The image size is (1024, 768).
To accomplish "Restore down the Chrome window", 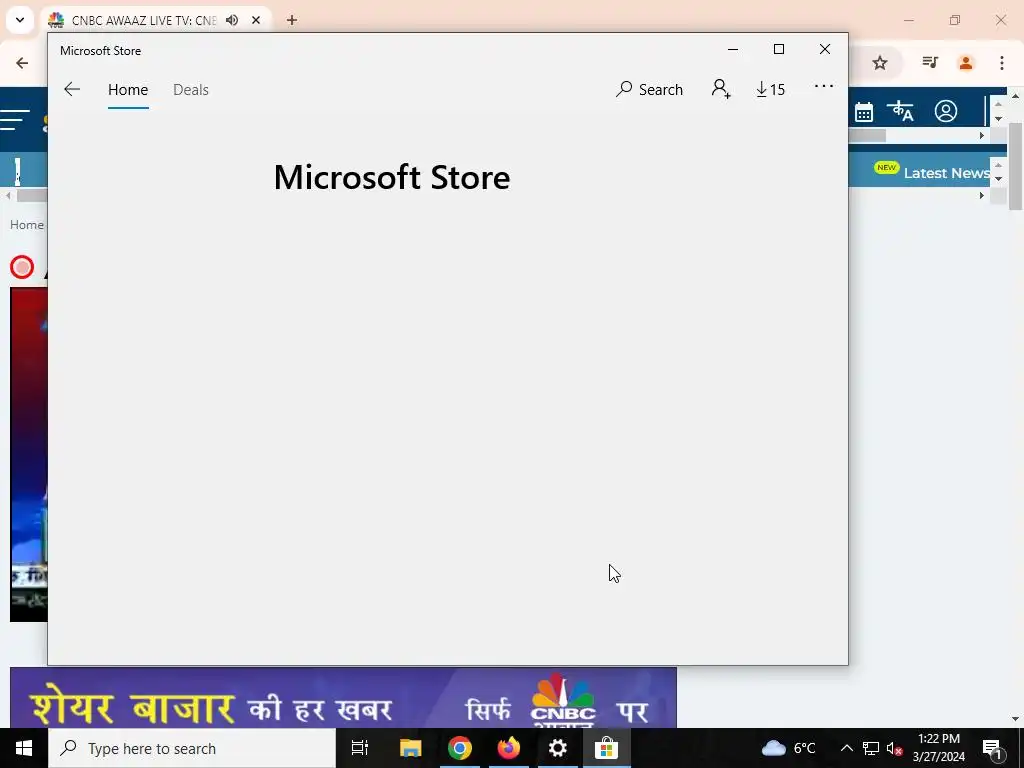I will (955, 20).
